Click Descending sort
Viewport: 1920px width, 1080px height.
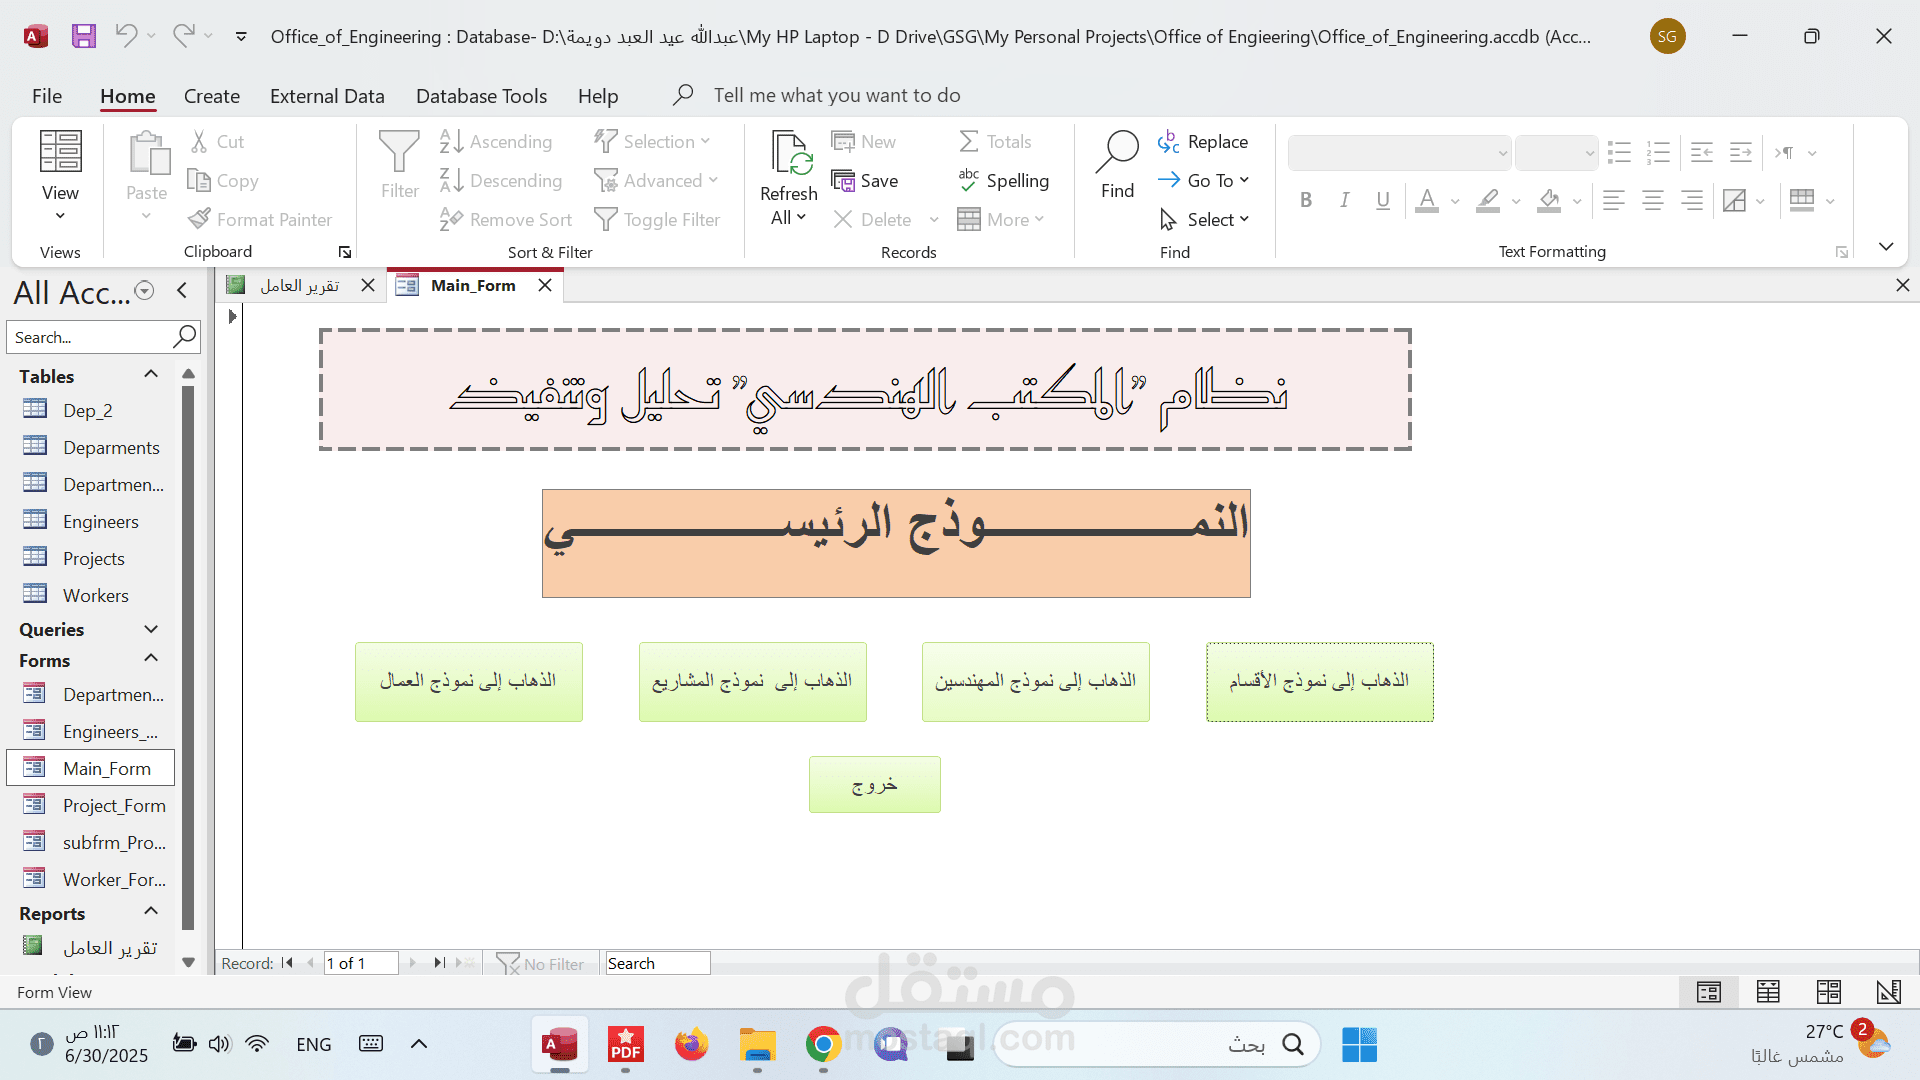tap(501, 181)
